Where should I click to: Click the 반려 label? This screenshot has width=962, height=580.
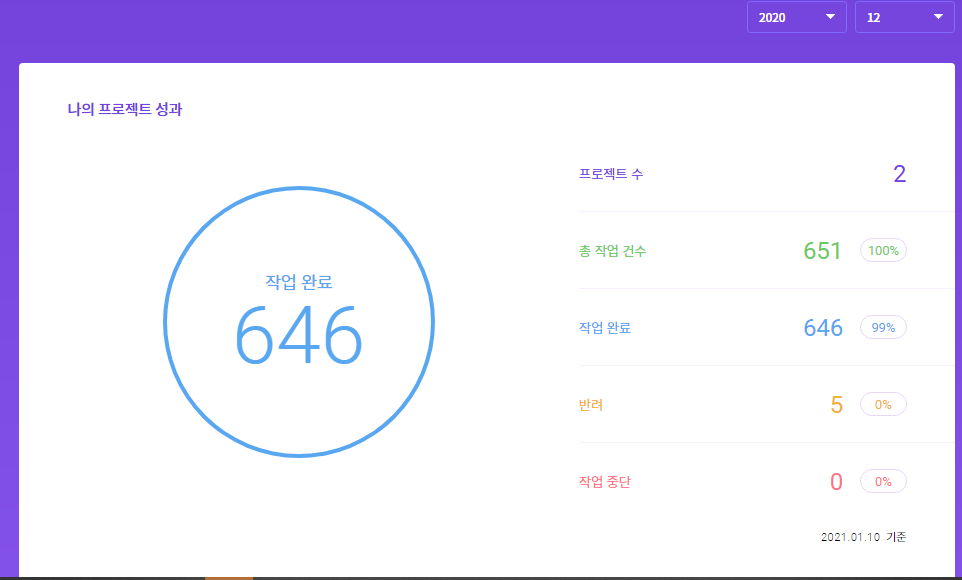click(591, 405)
